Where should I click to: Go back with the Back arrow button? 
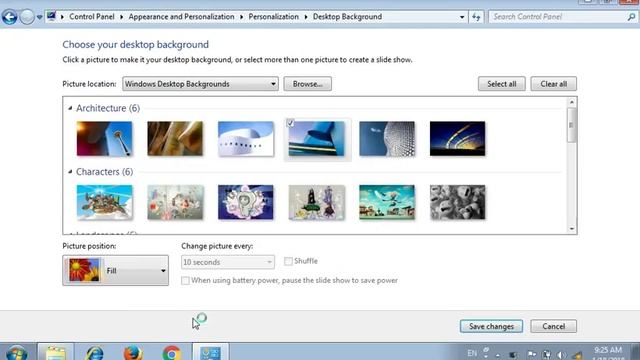point(9,17)
